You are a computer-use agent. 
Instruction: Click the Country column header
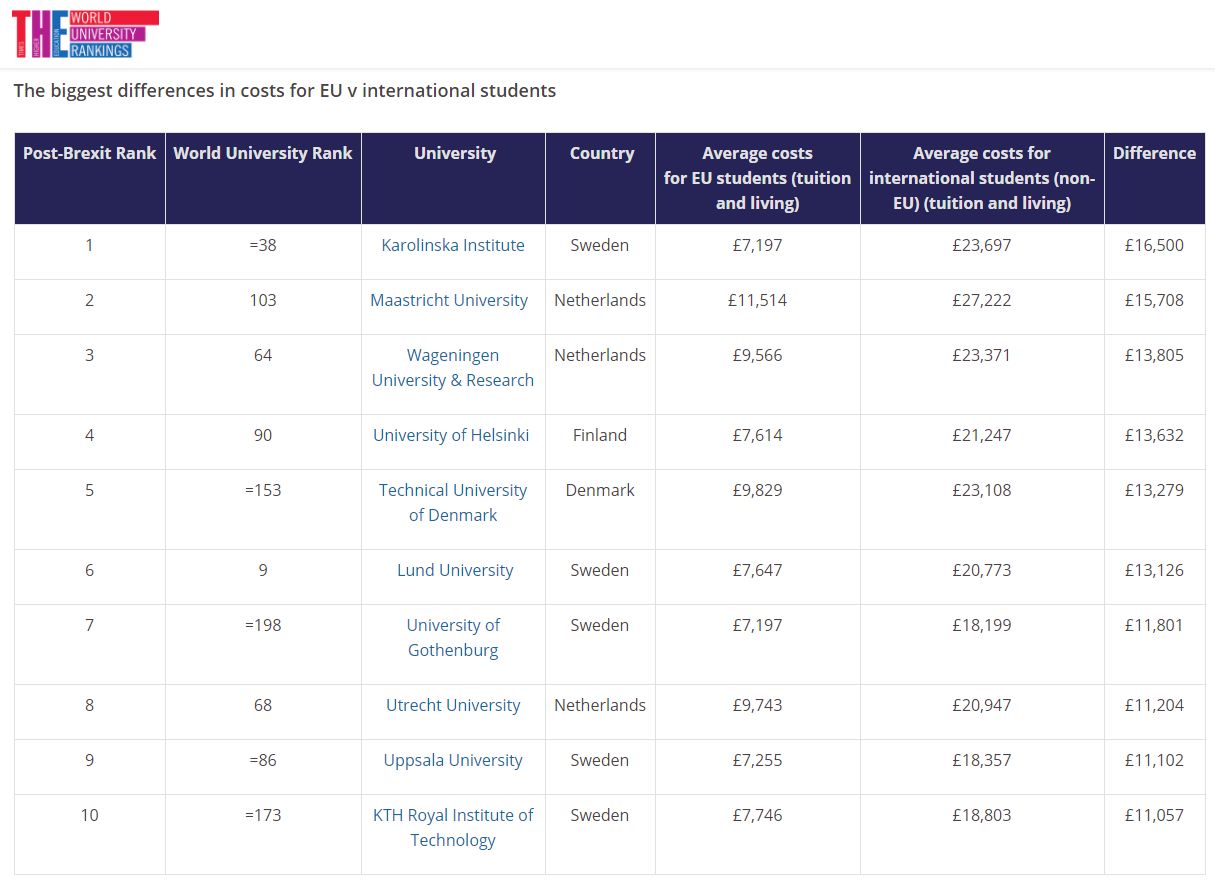[x=602, y=153]
